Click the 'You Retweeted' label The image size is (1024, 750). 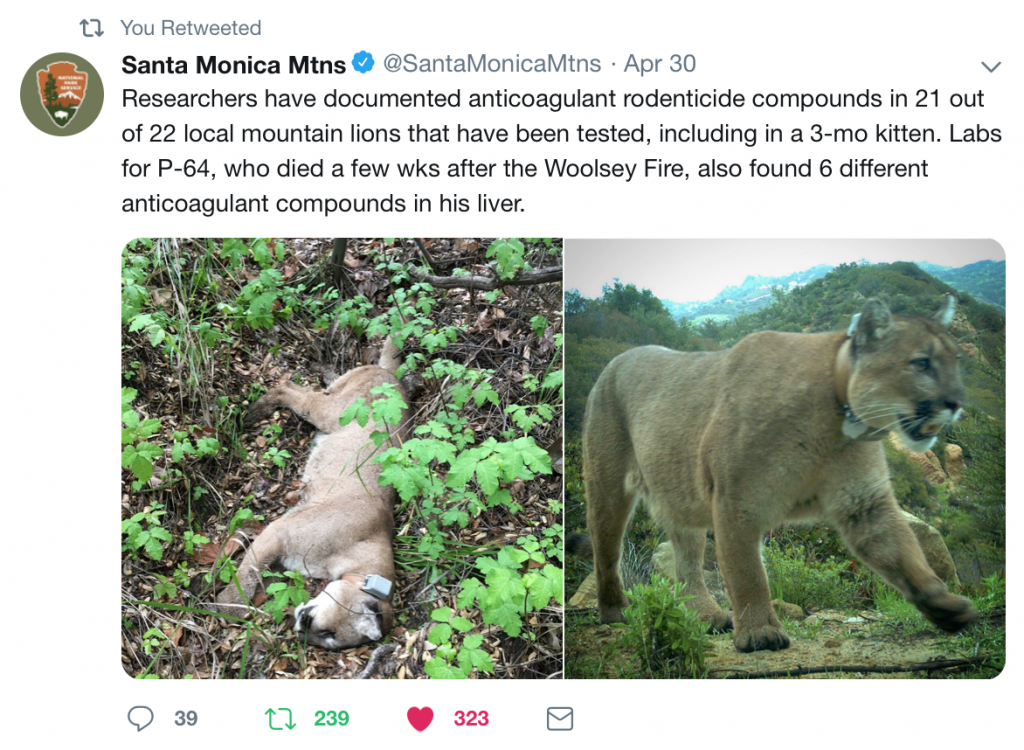pos(190,28)
